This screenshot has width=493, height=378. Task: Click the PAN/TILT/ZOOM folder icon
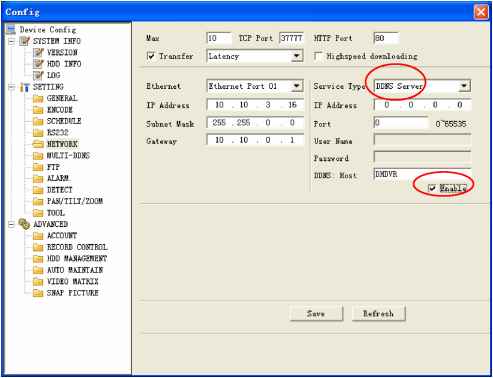pos(38,201)
